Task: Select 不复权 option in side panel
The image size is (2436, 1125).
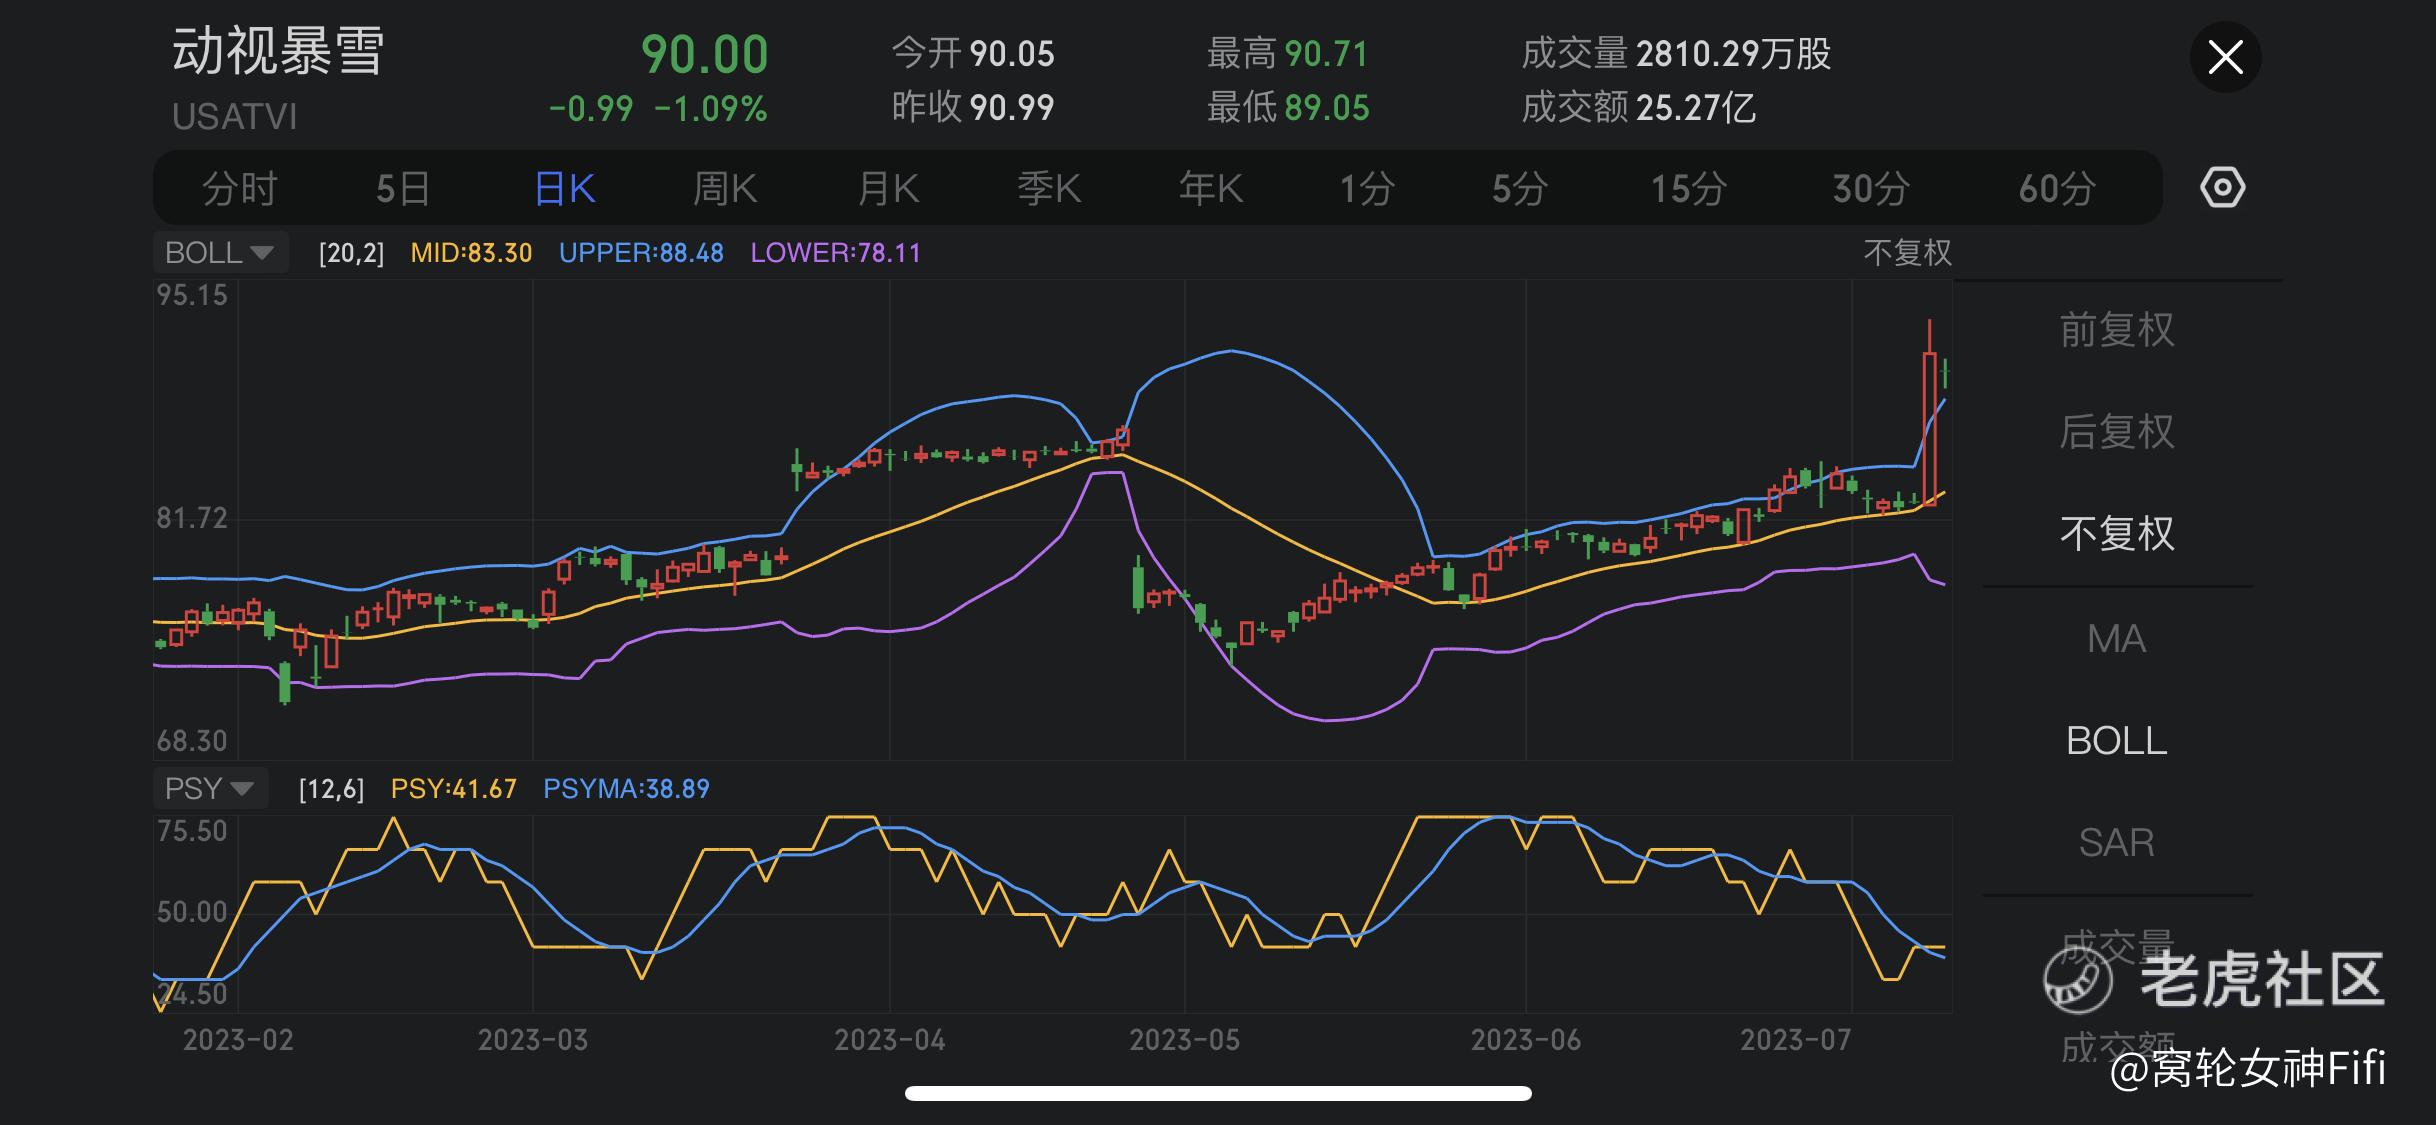Action: tap(2116, 534)
